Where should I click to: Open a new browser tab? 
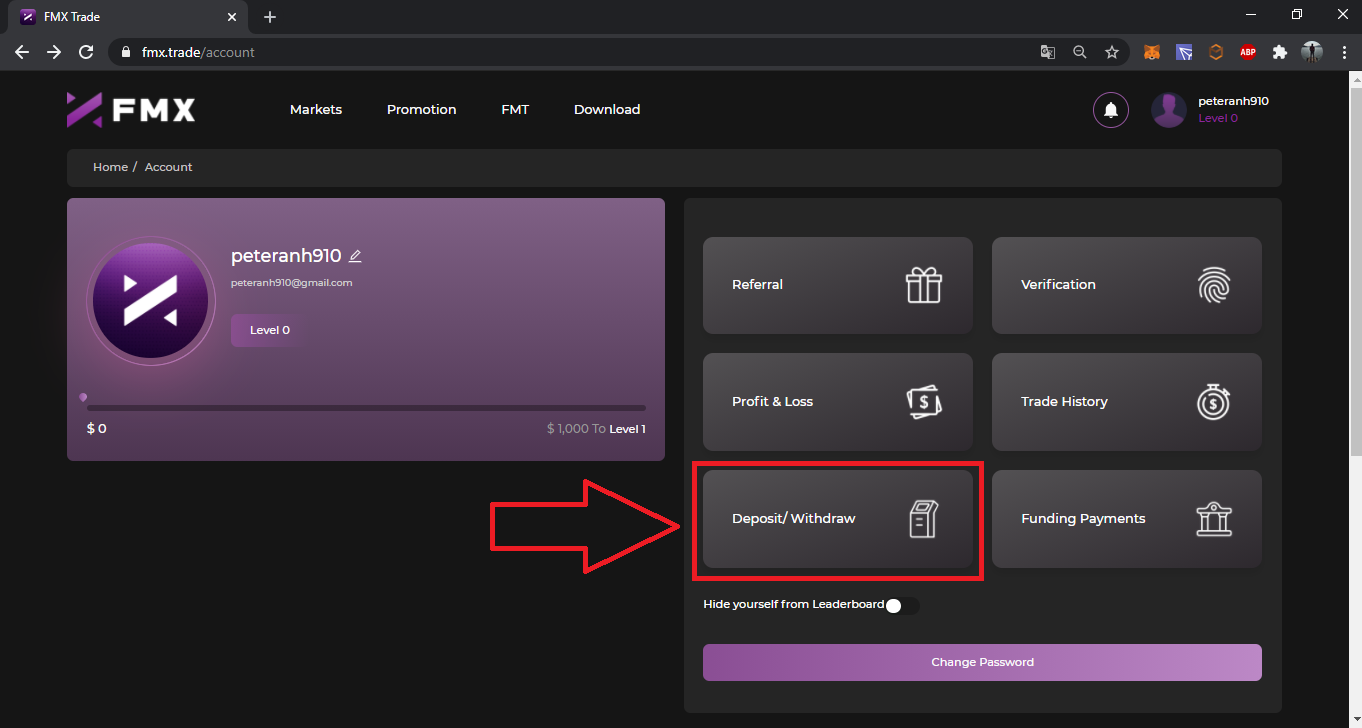(x=269, y=17)
